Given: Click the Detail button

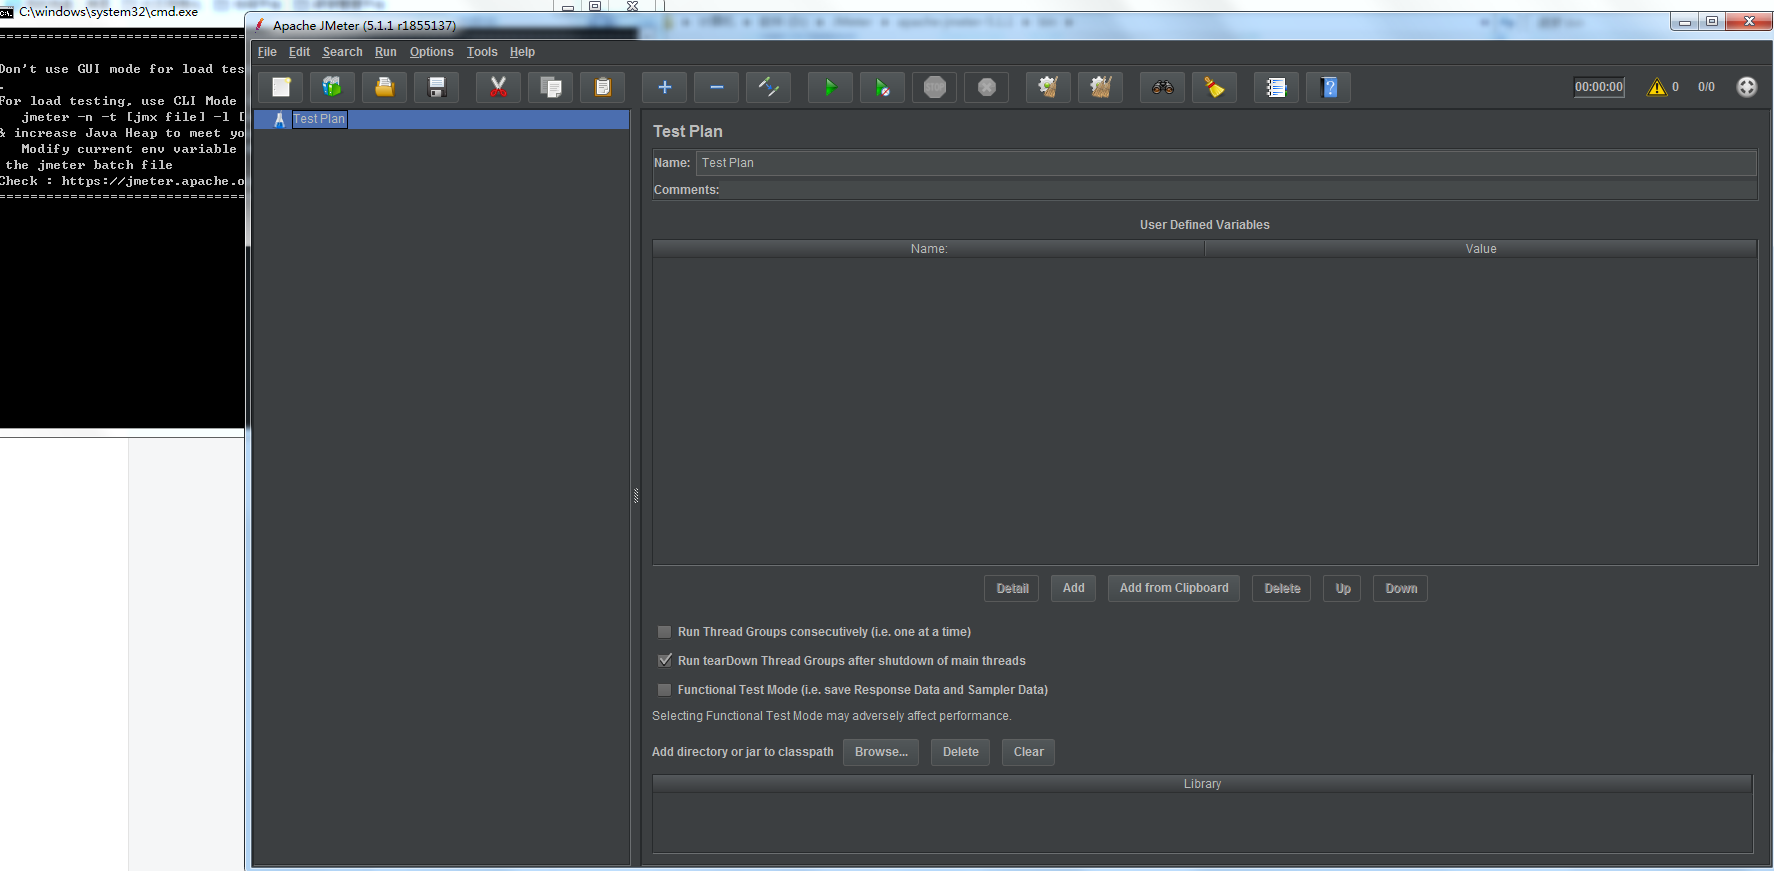Looking at the screenshot, I should (x=1012, y=588).
